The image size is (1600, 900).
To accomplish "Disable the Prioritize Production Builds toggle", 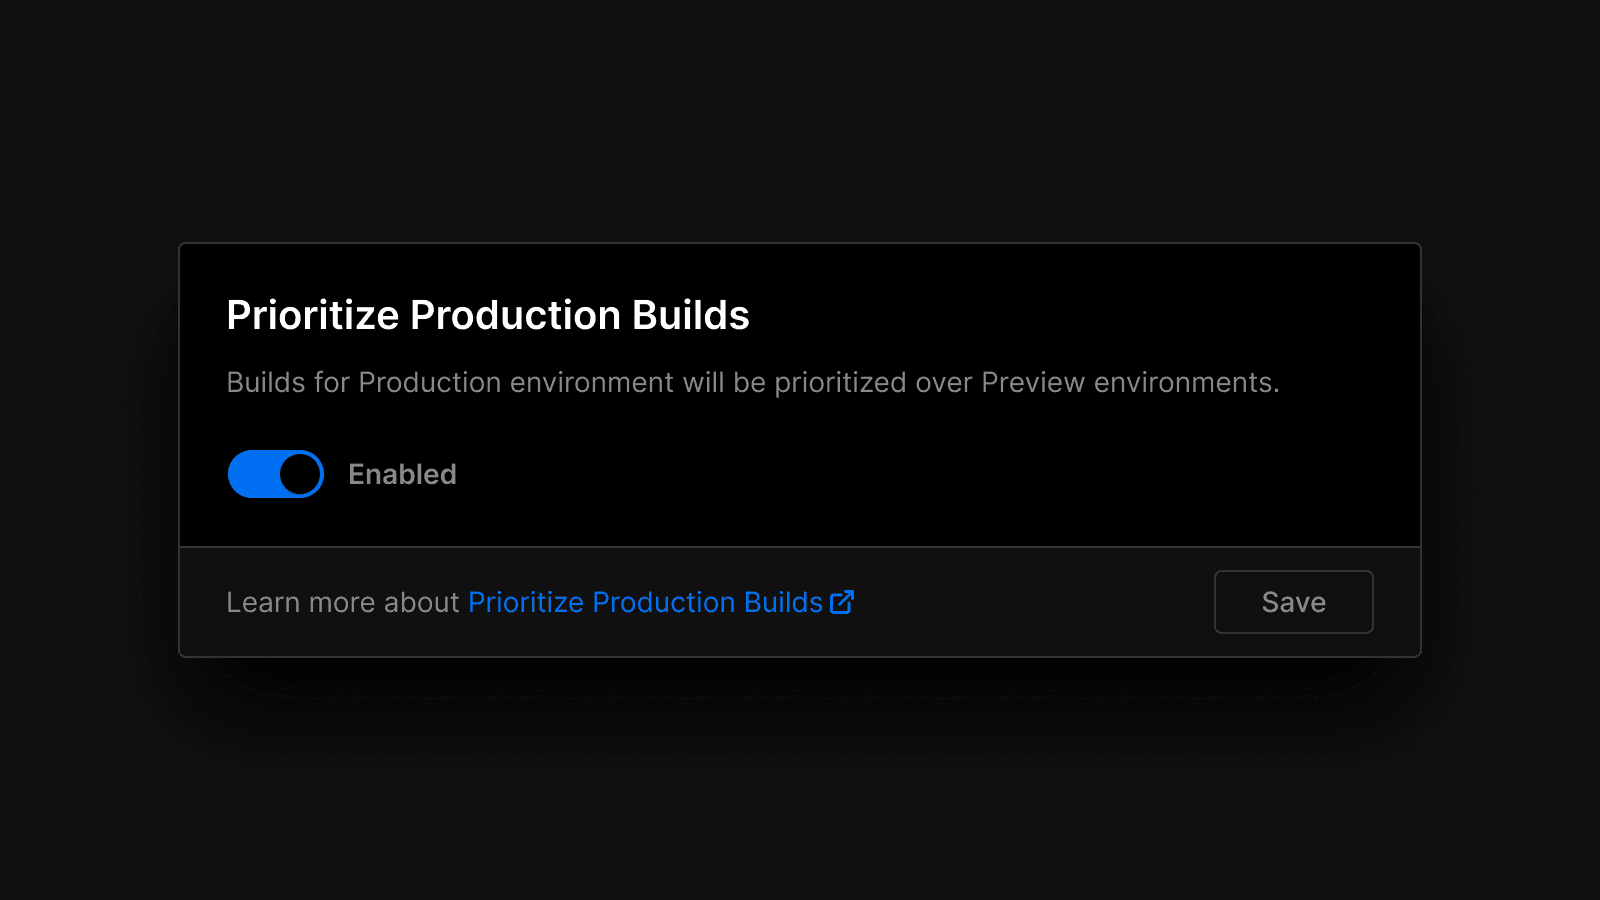I will coord(276,474).
